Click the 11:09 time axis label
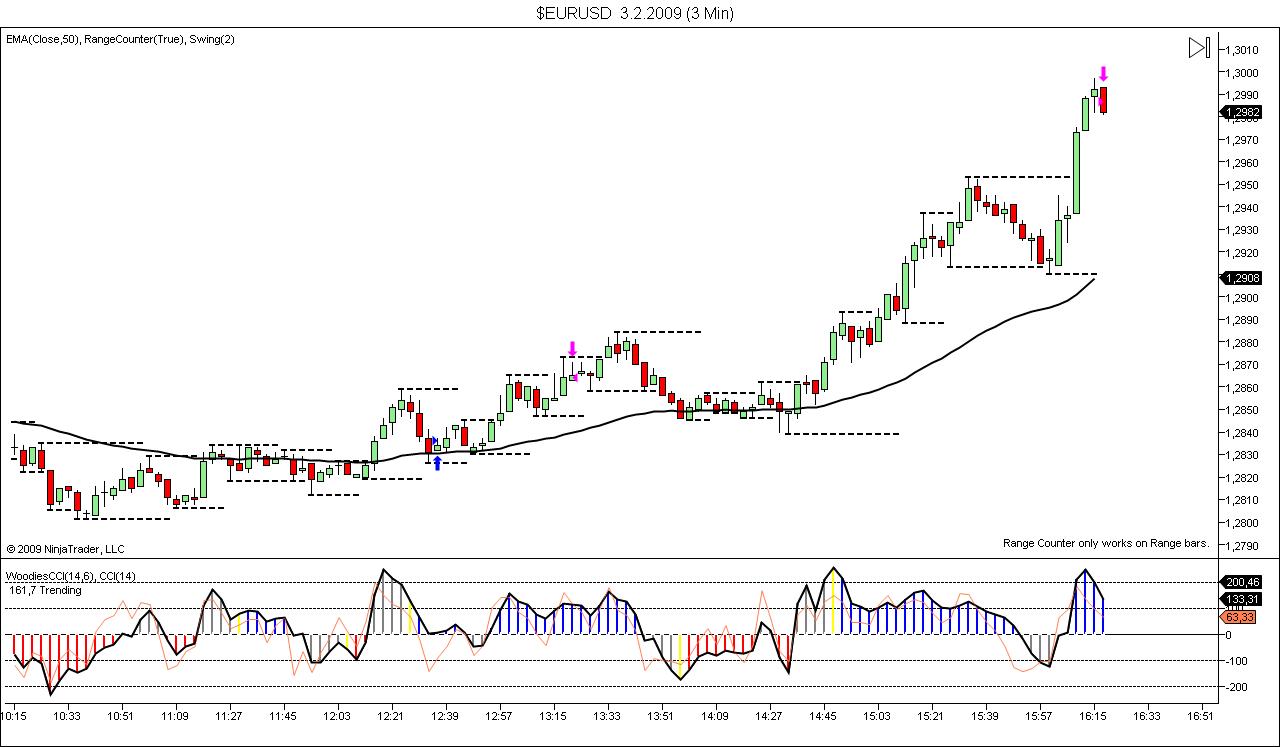Screen dimensions: 1280x747 (175, 716)
